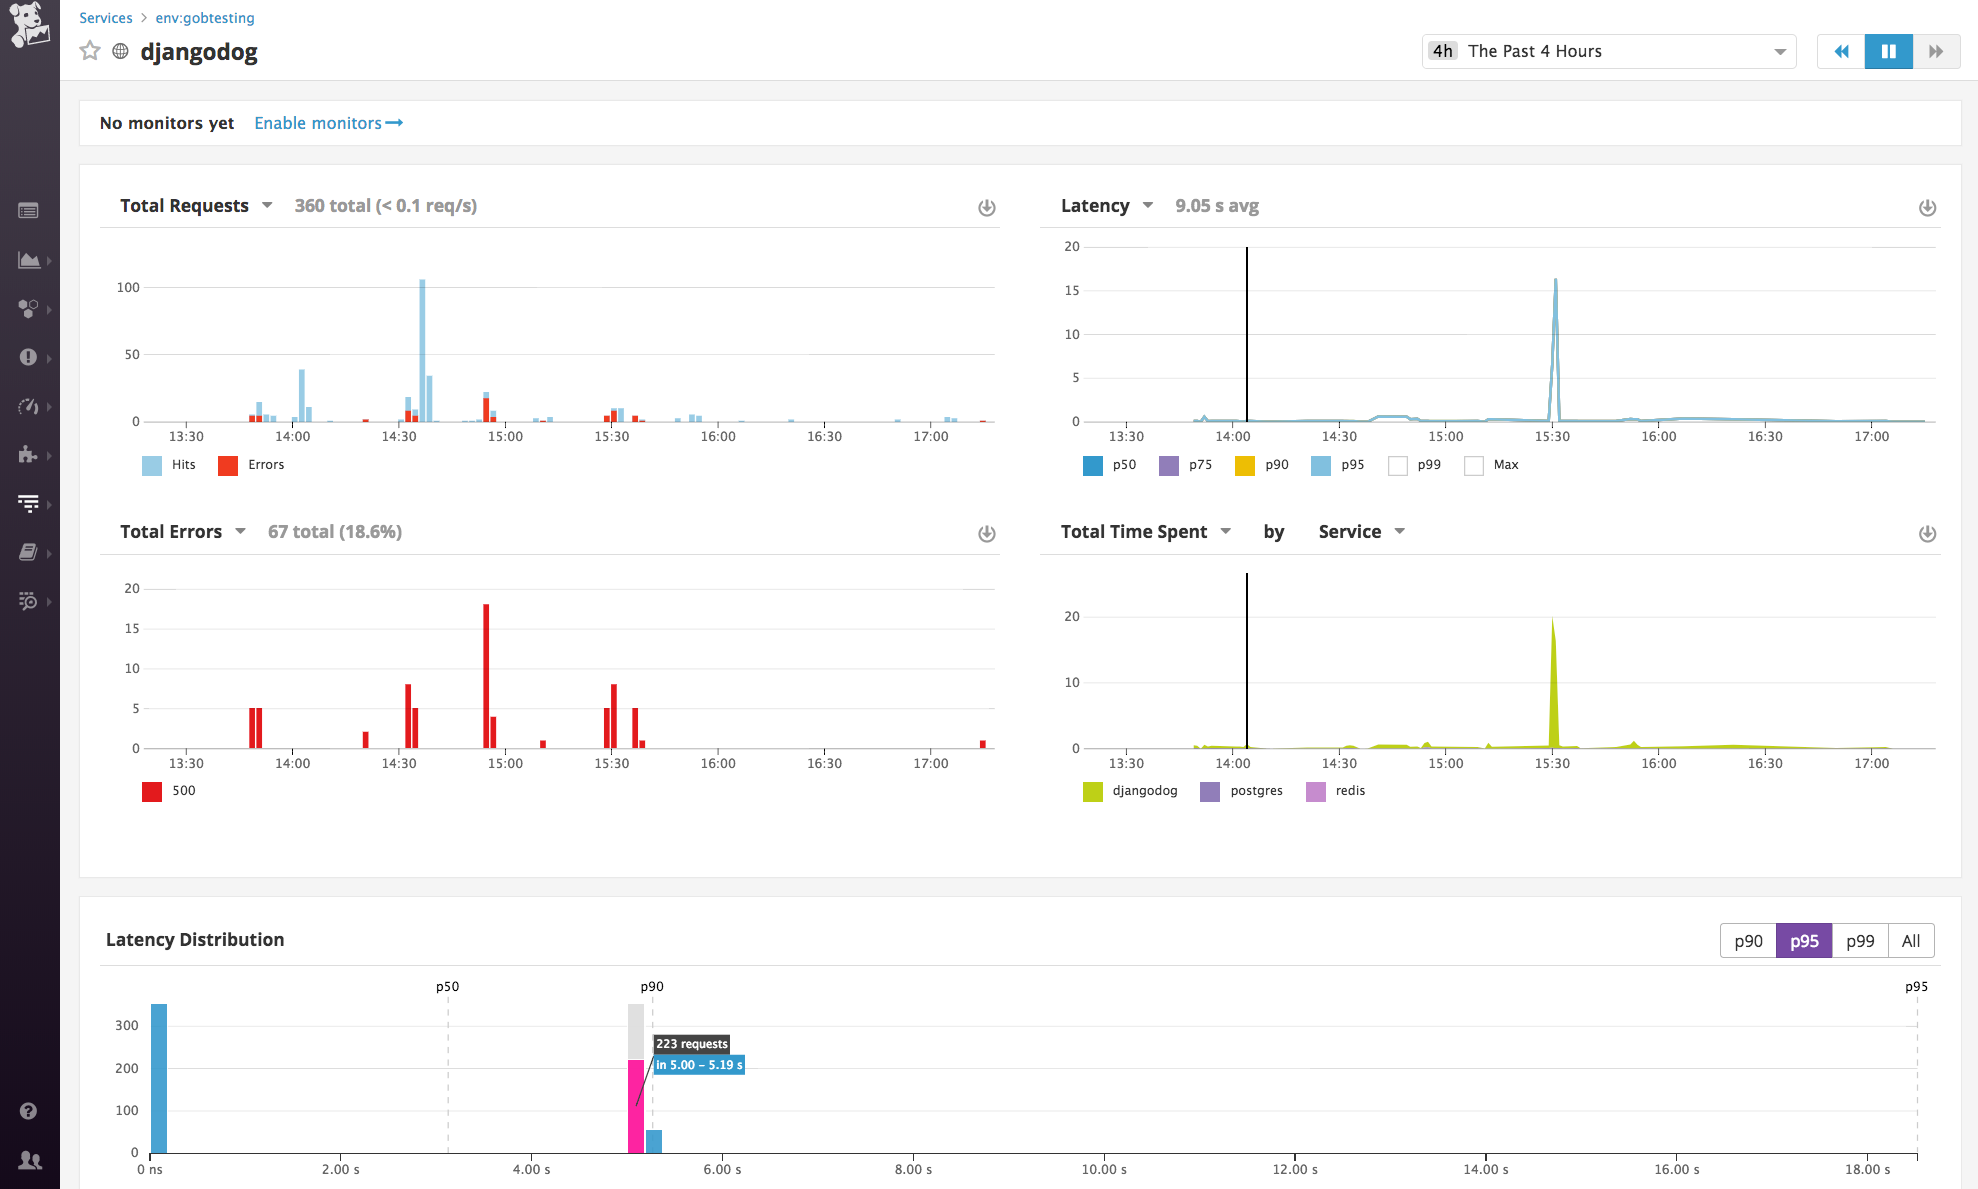This screenshot has width=1978, height=1189.
Task: Click the Metrics gauge icon in sidebar
Action: click(28, 406)
